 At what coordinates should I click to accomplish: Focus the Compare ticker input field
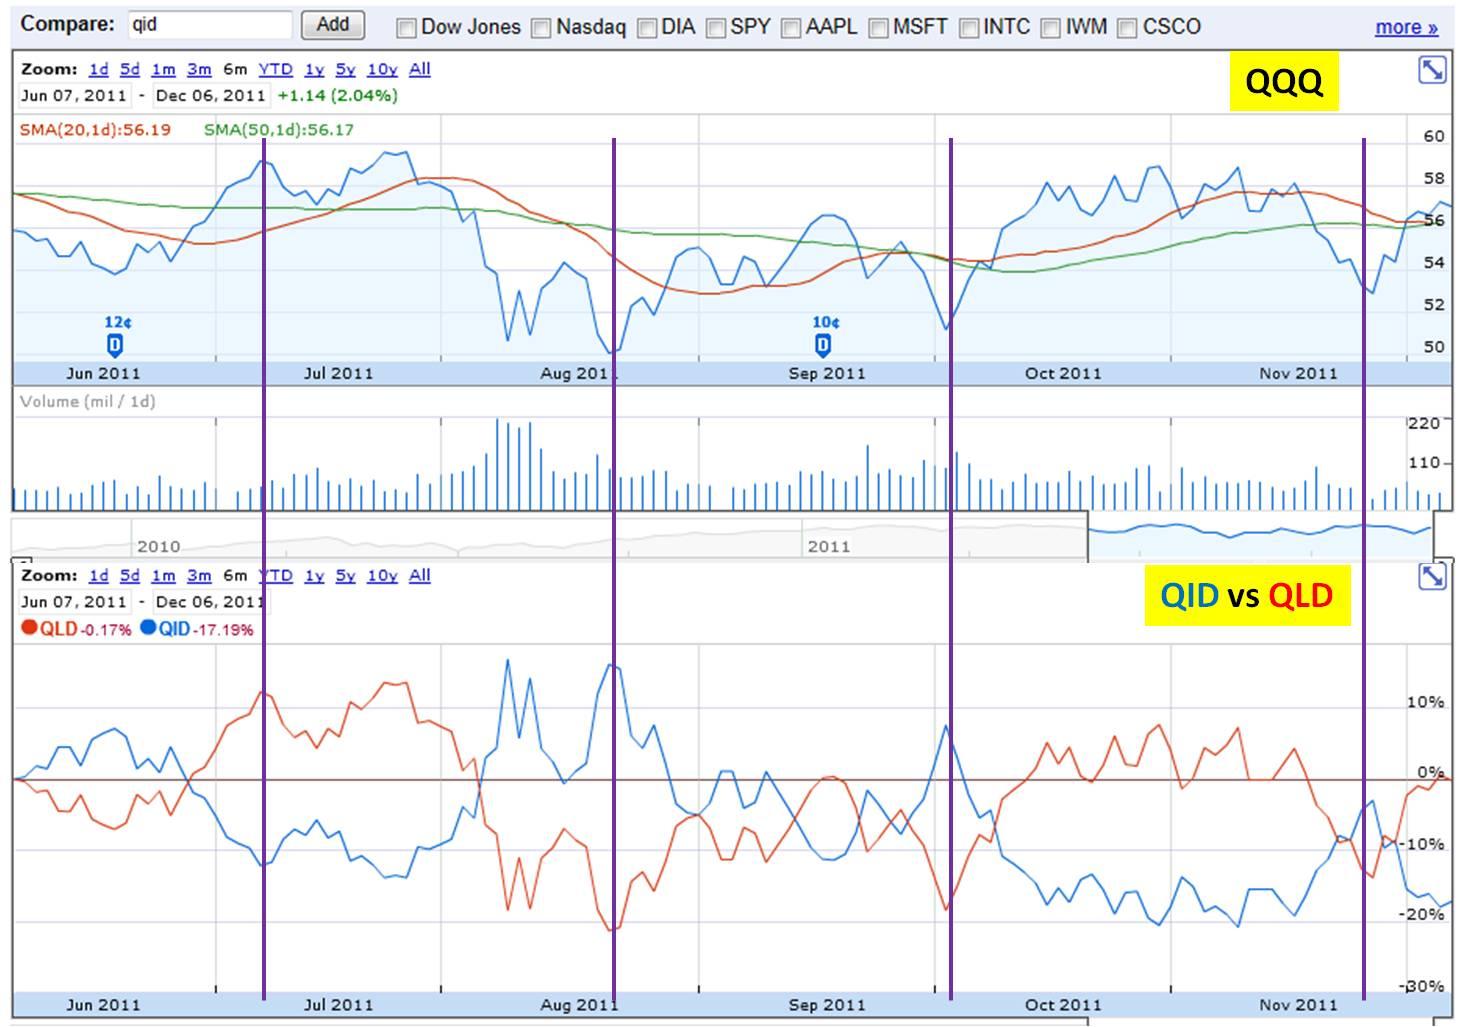click(210, 25)
